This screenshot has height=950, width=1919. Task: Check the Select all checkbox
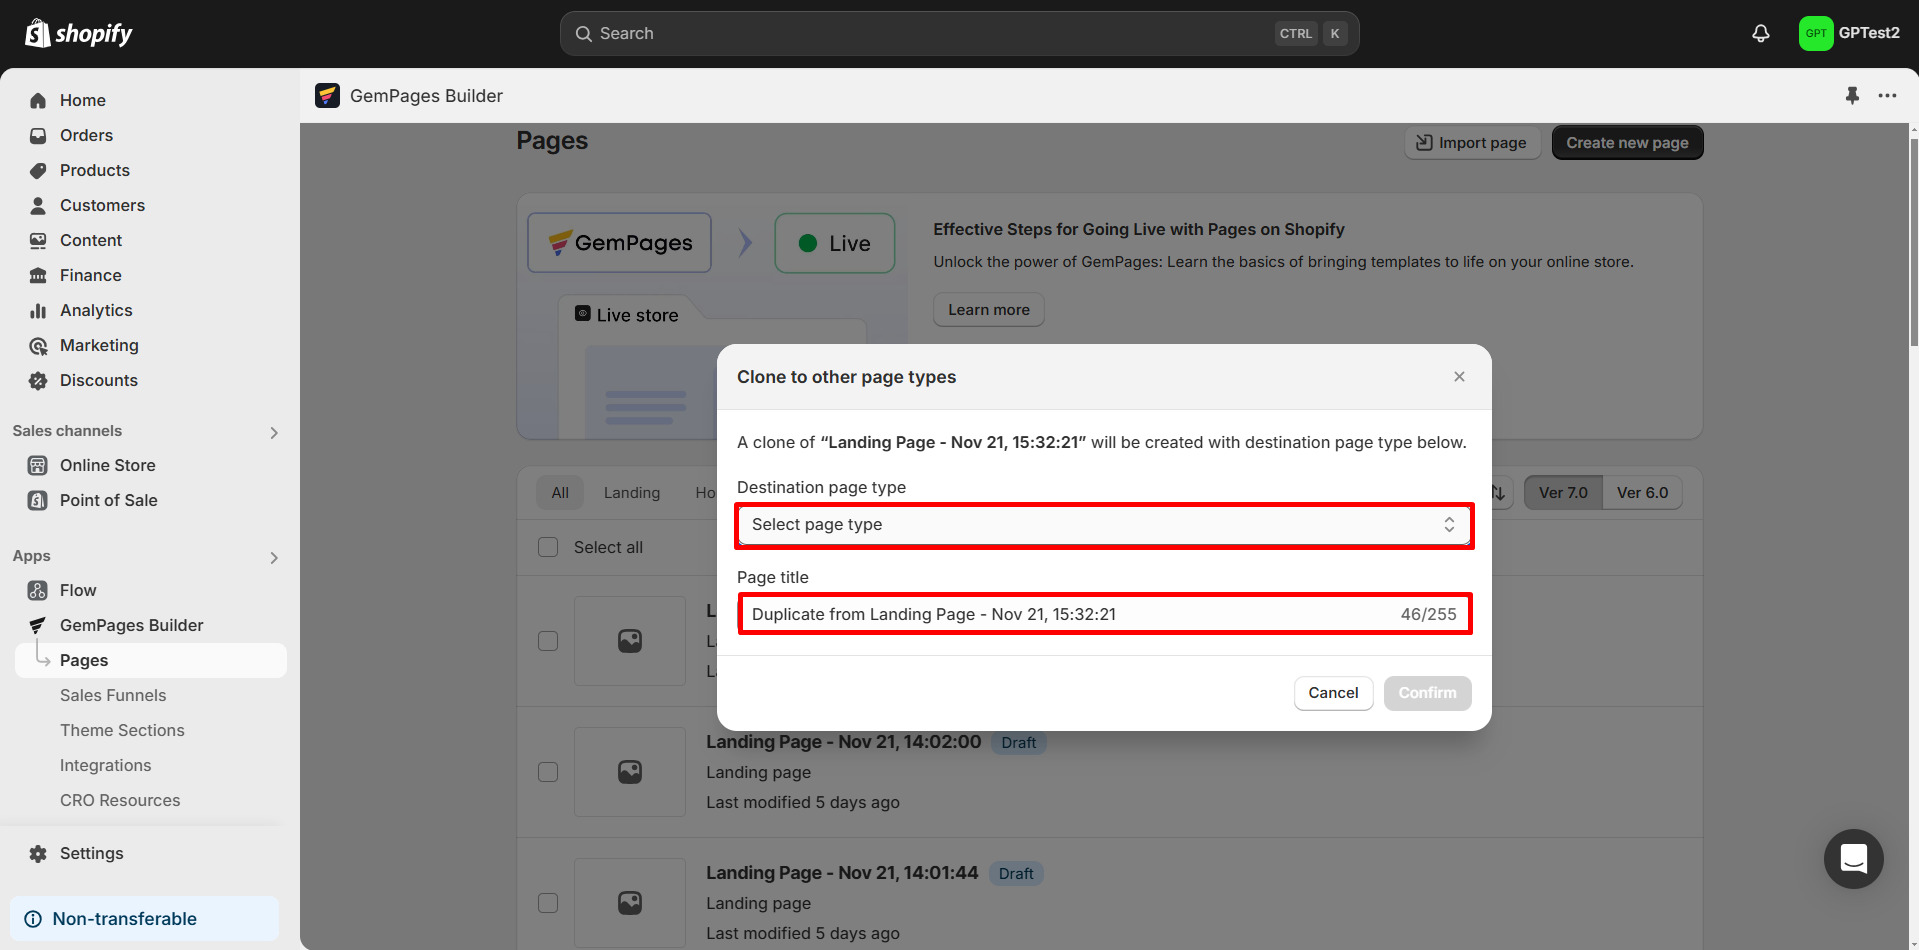click(x=548, y=547)
